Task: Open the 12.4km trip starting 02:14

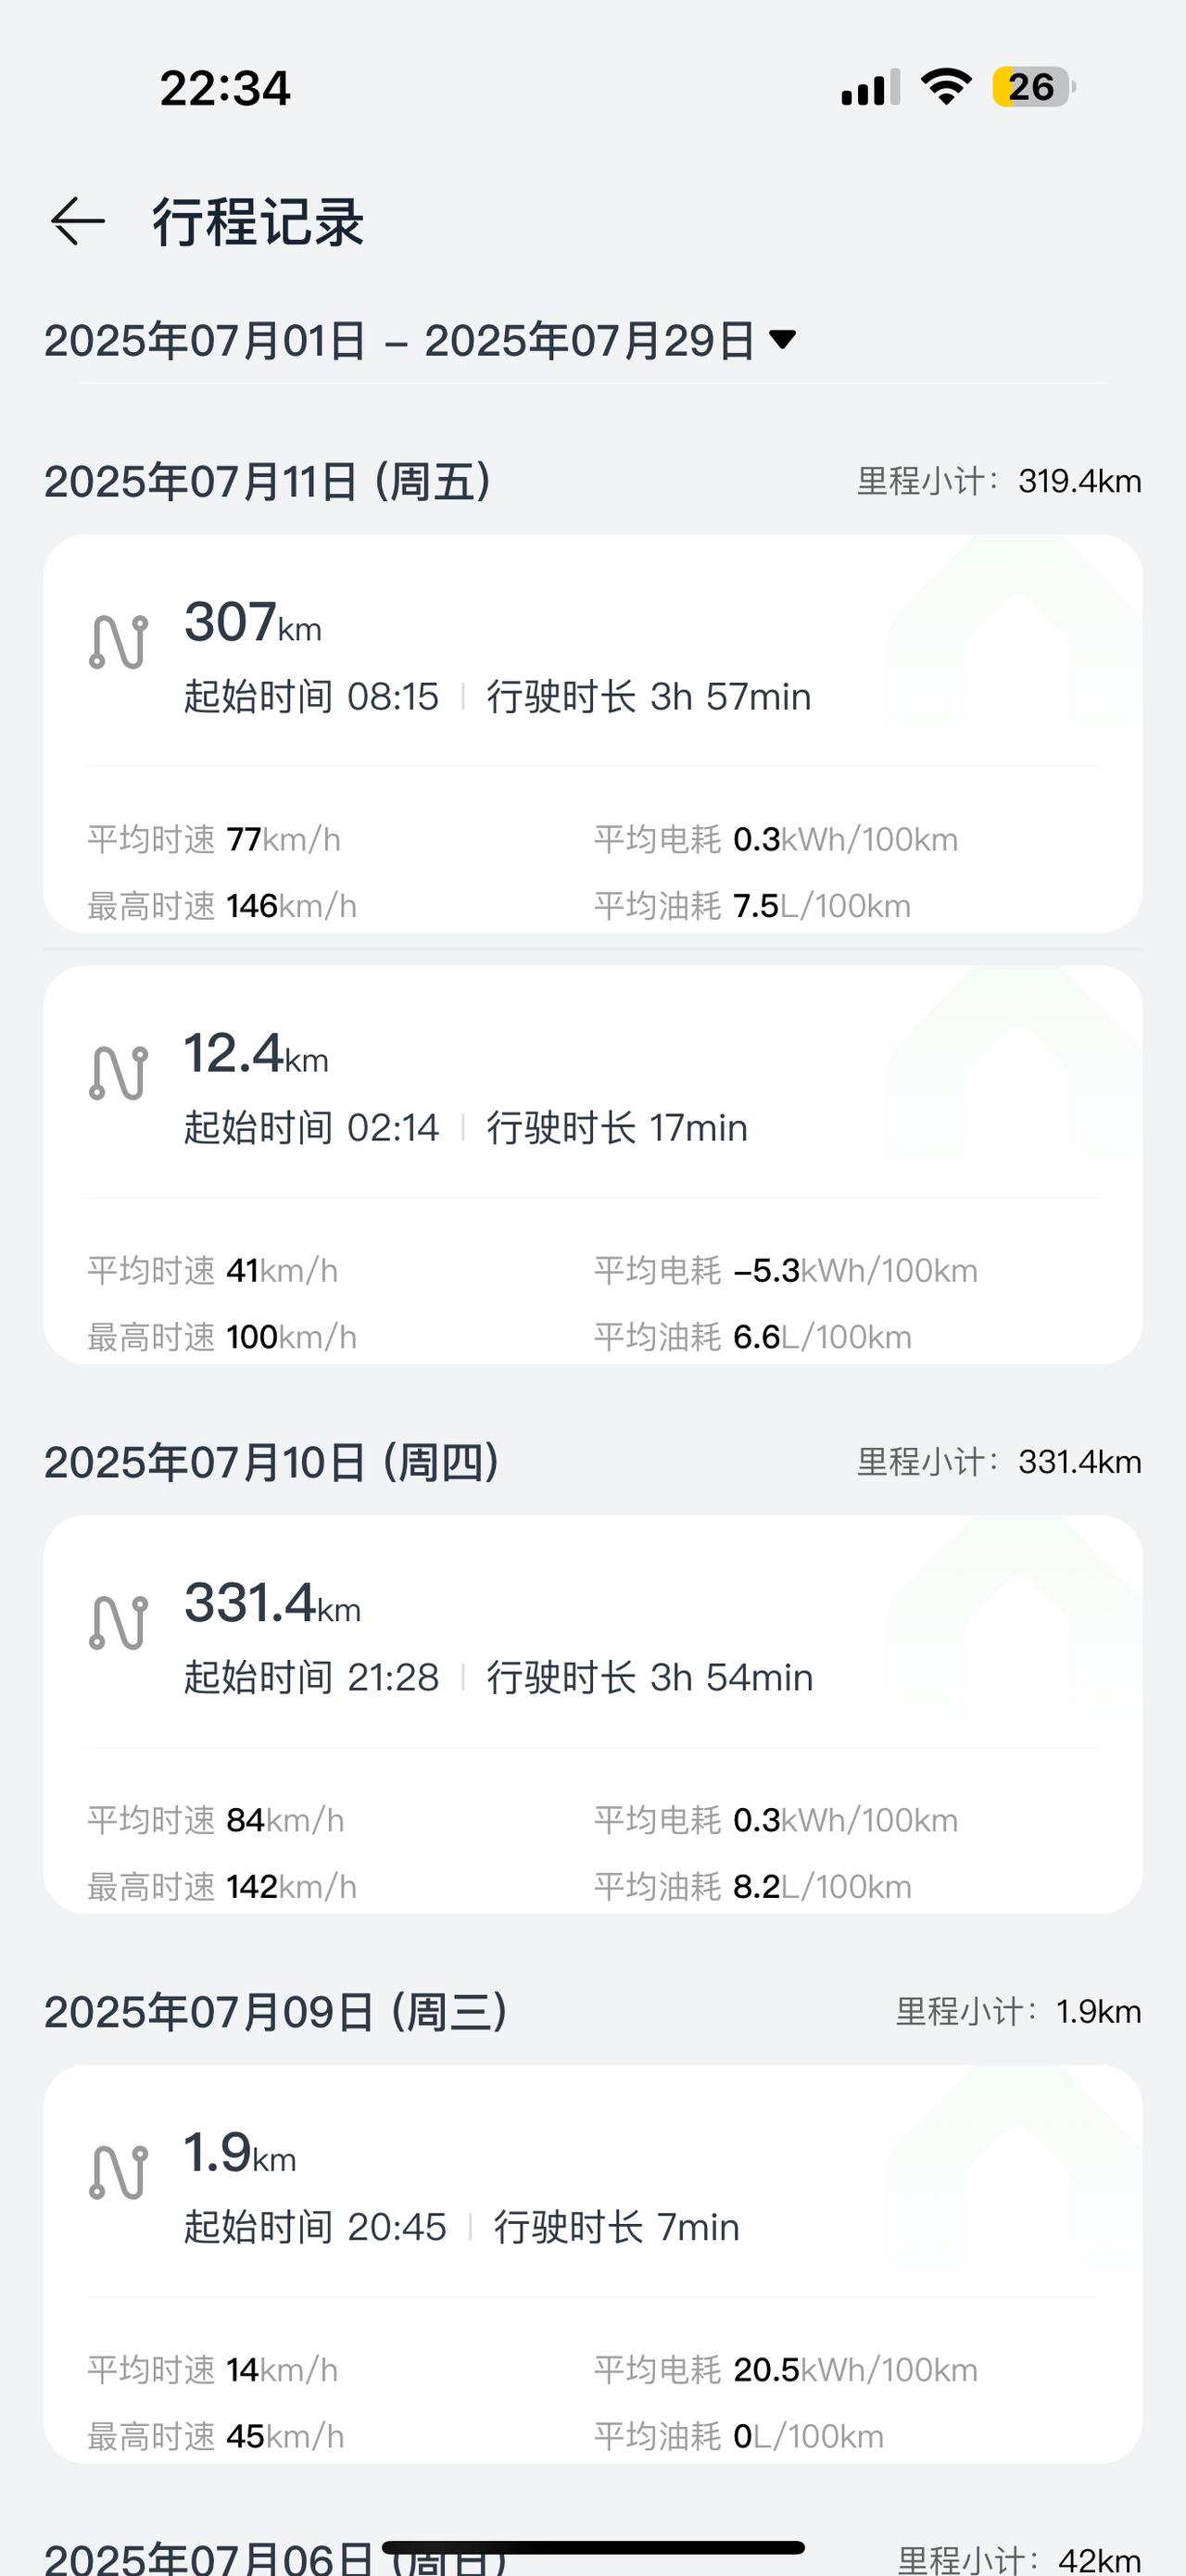Action: point(592,1164)
